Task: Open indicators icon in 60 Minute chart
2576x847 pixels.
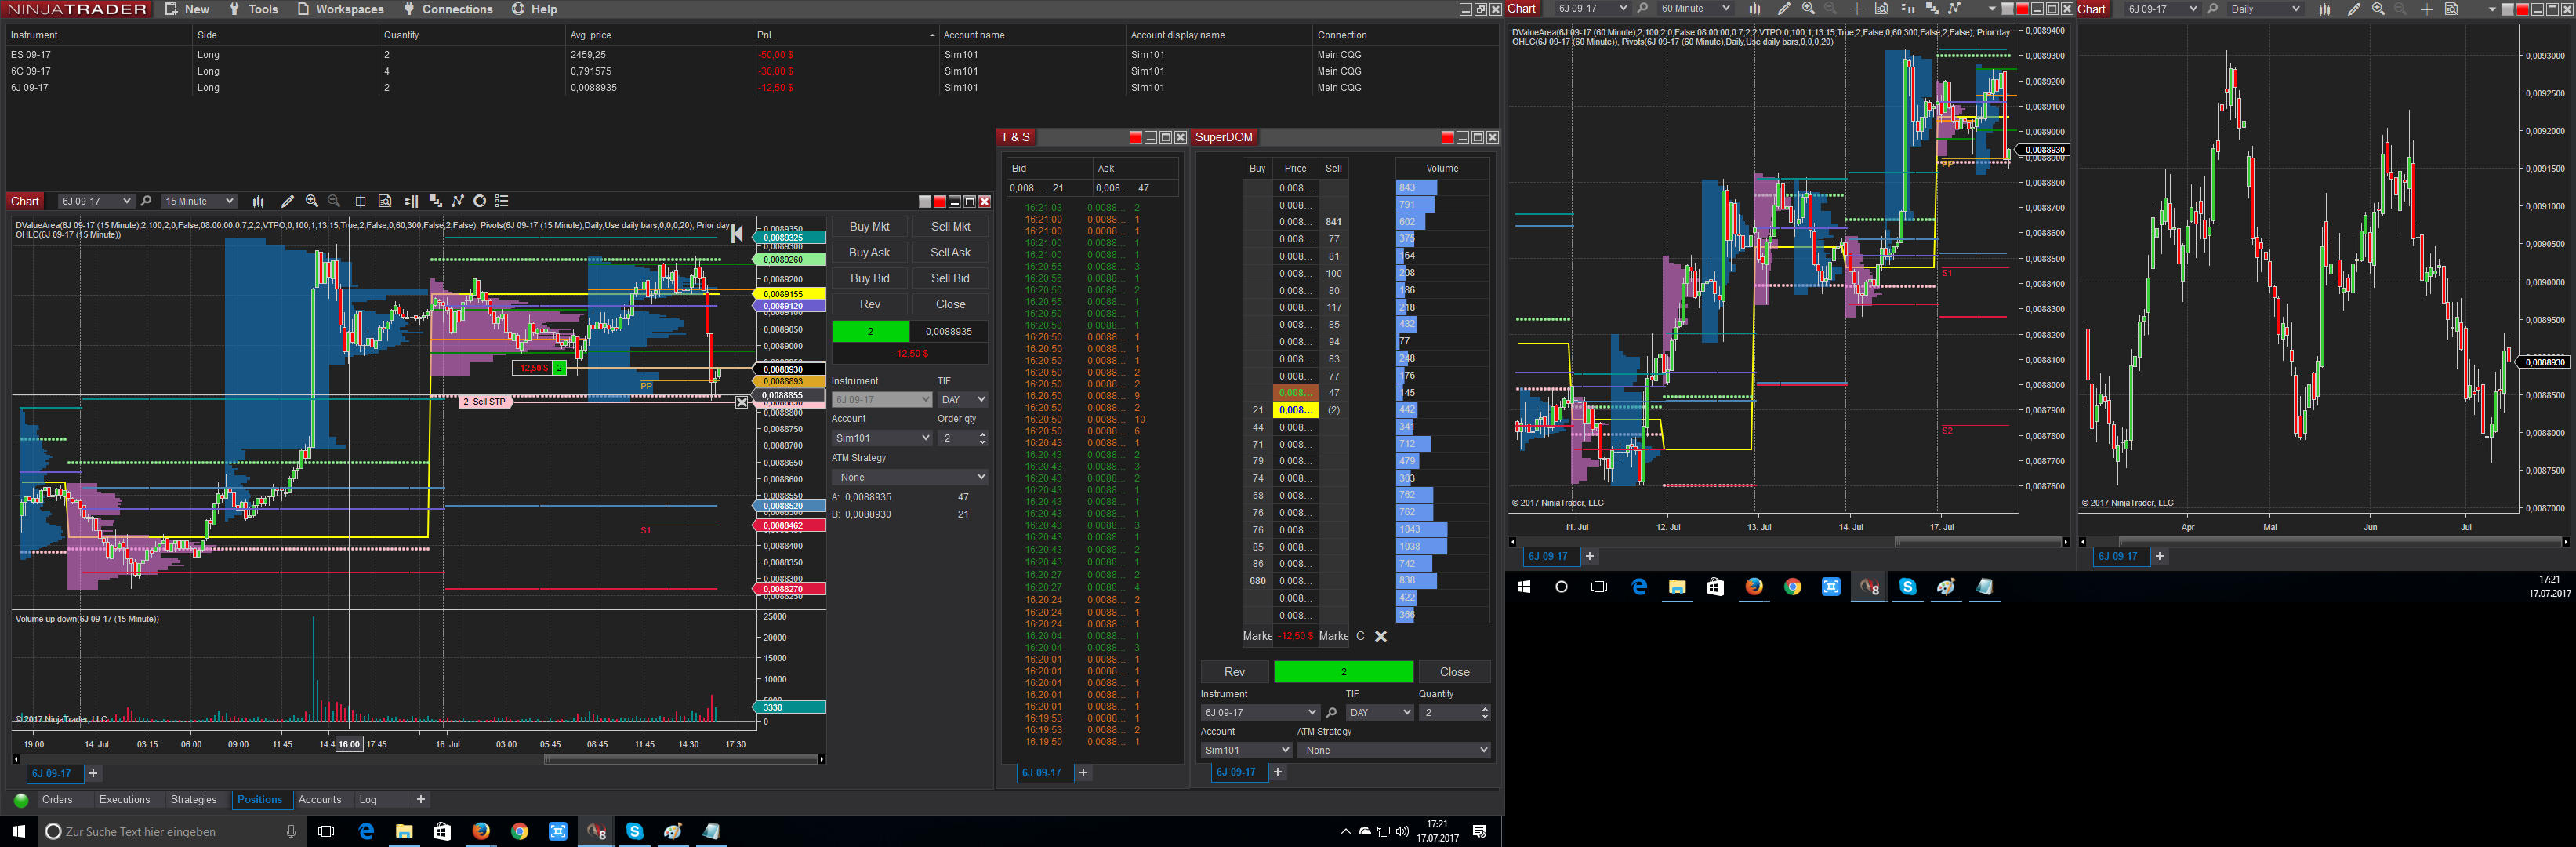Action: click(x=1932, y=9)
